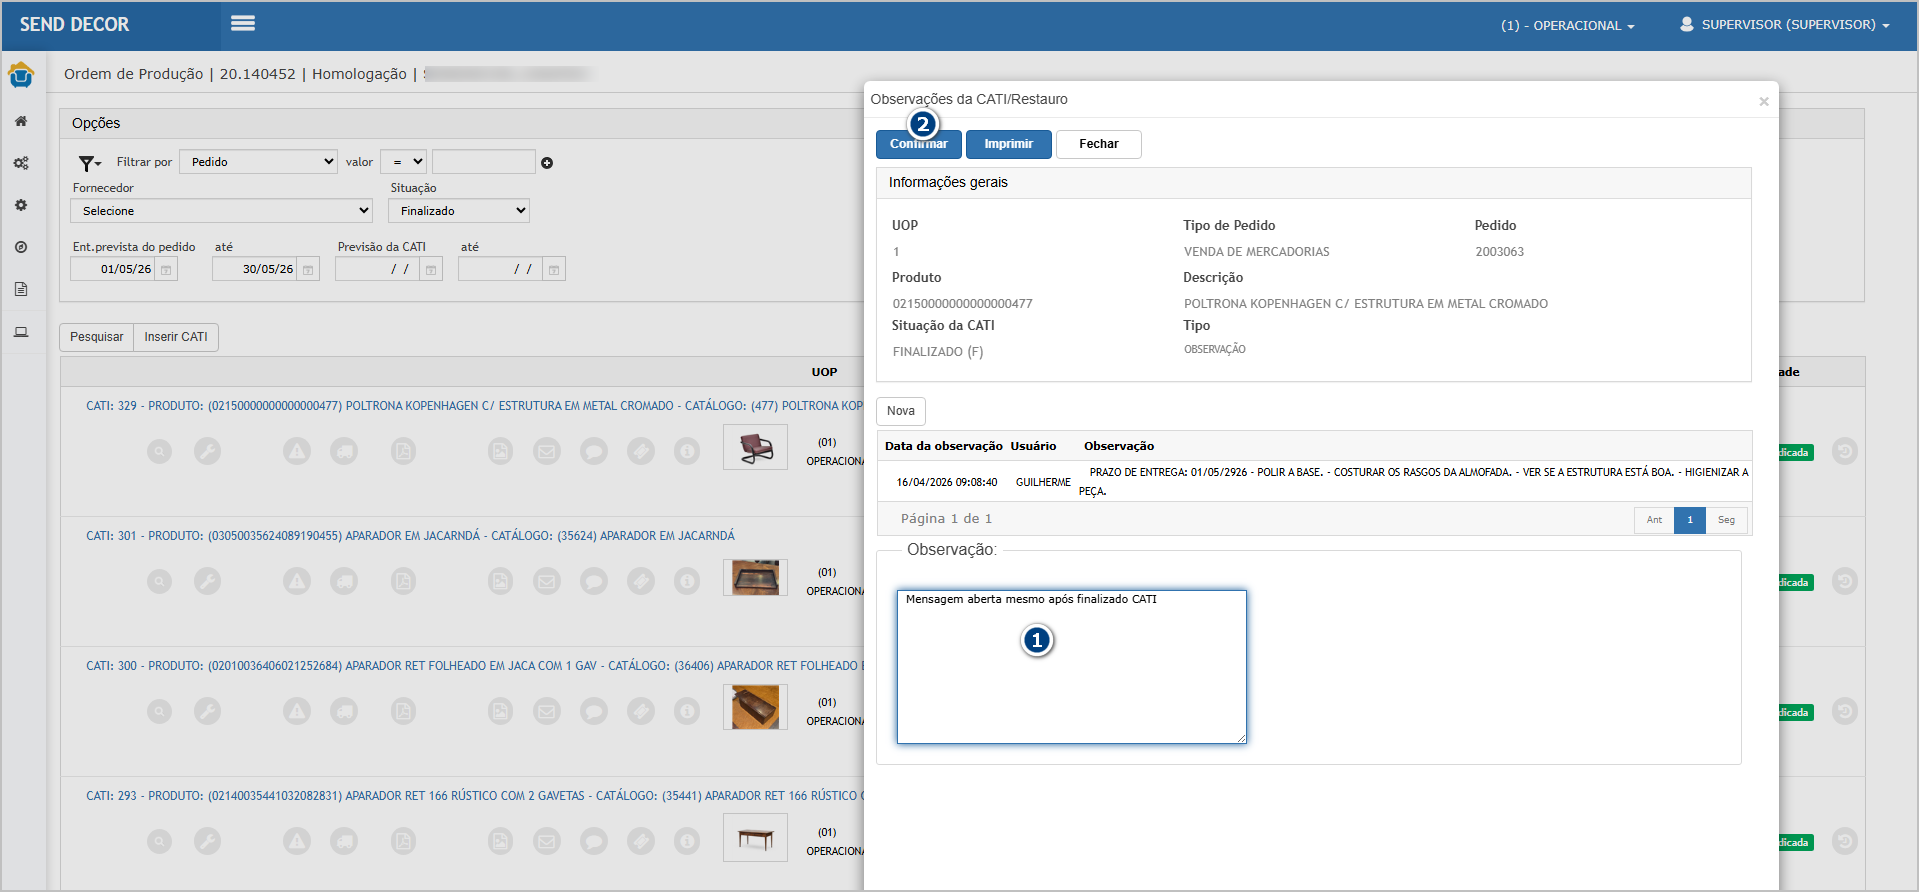Select page 1 in pagination
The width and height of the screenshot is (1919, 892).
(1690, 520)
